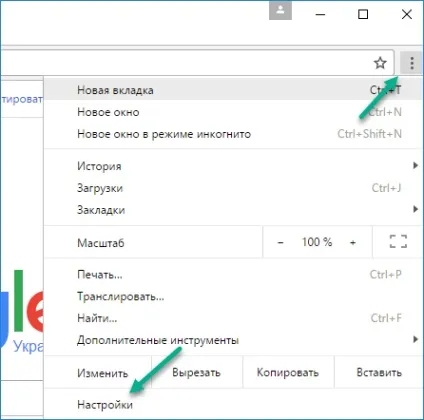Viewport: 424px width, 420px height.
Task: Click the Вставить button
Action: click(379, 372)
